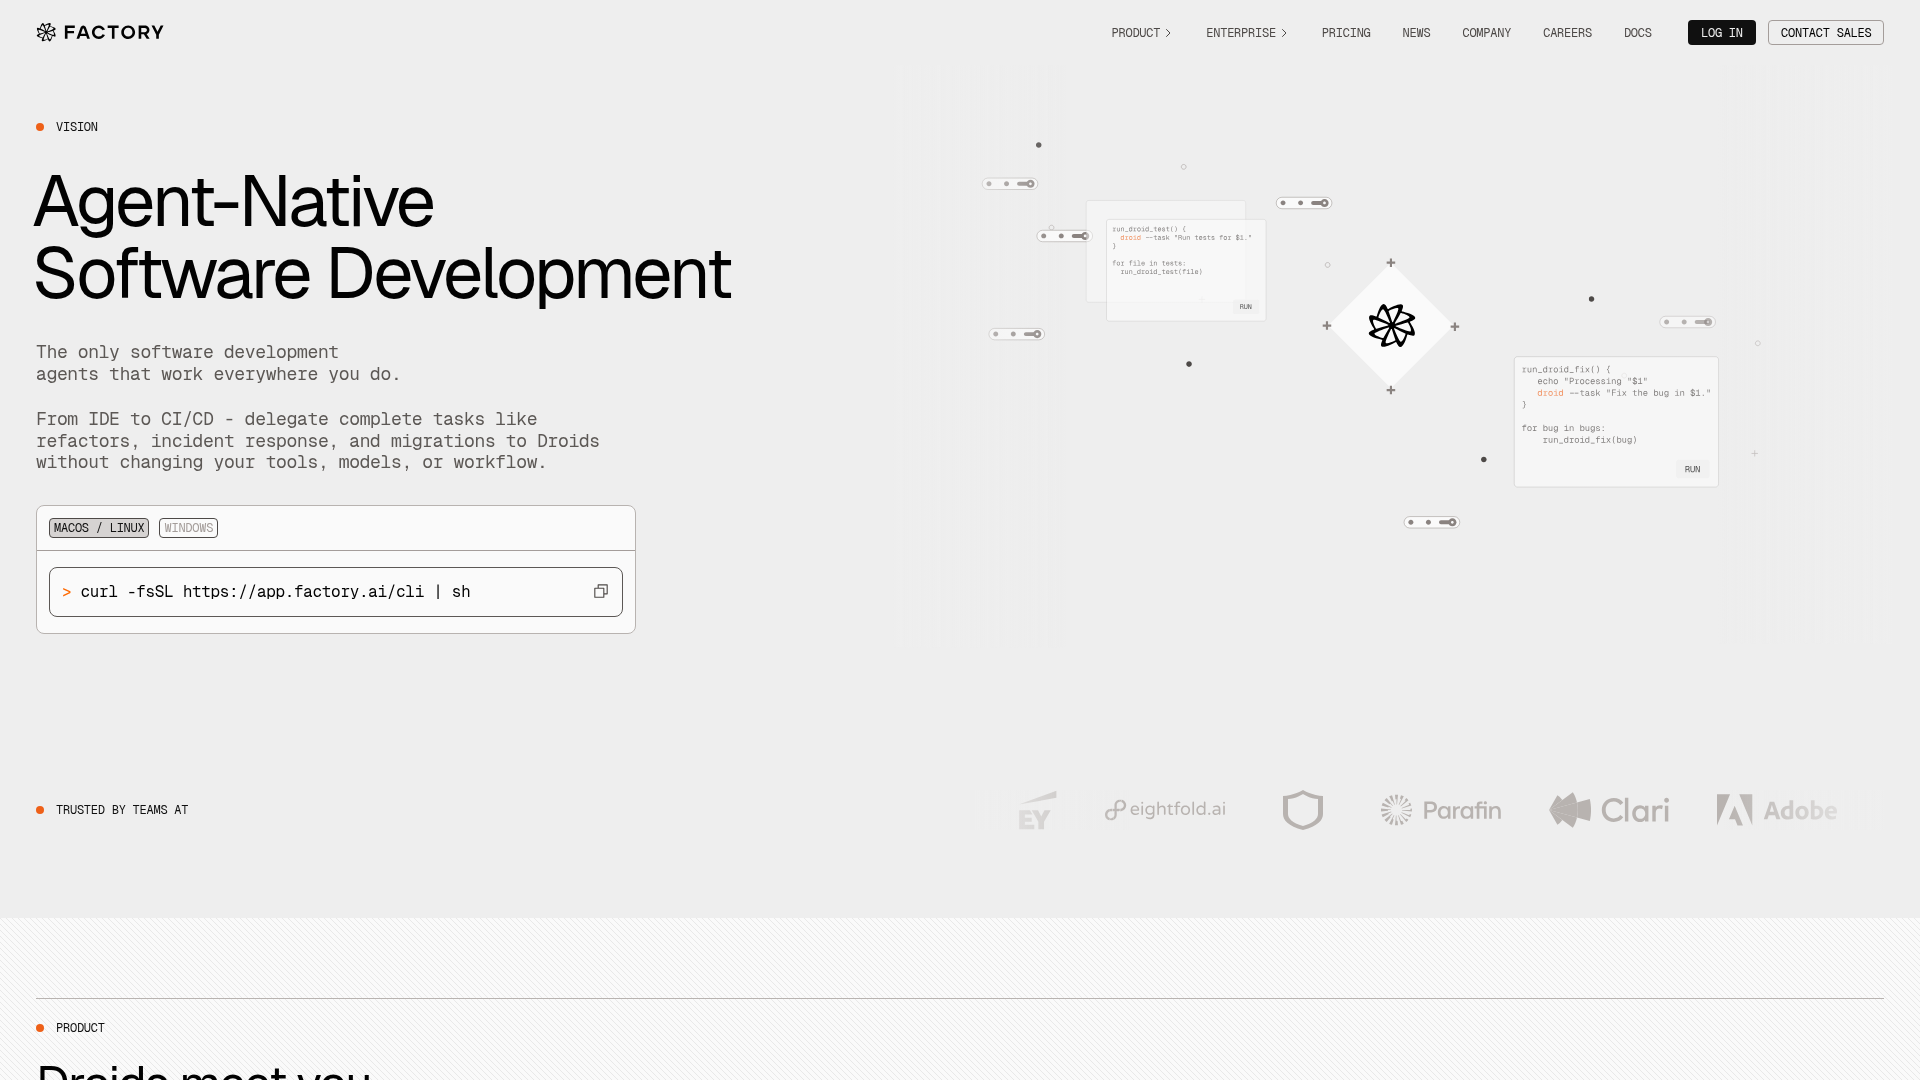Click the central Droid pinwheel icon
The height and width of the screenshot is (1080, 1920).
[1391, 326]
